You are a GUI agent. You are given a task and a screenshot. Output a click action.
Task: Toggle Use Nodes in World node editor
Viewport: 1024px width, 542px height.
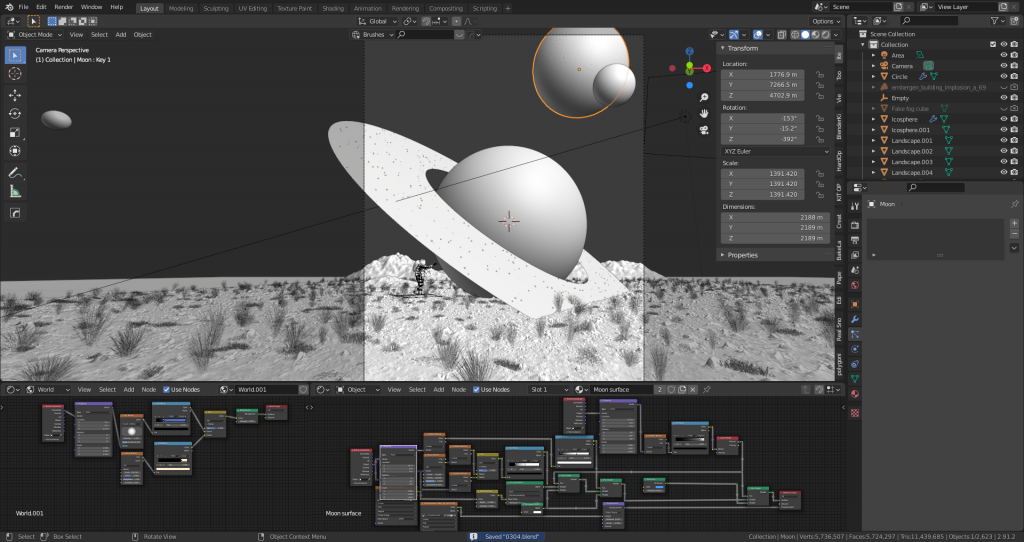(165, 389)
